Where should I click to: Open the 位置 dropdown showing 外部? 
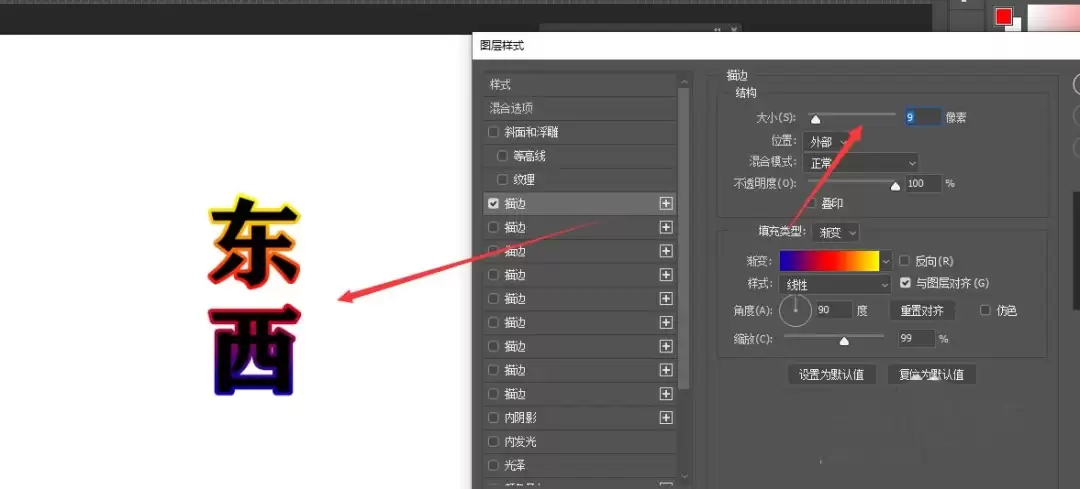pyautogui.click(x=827, y=141)
